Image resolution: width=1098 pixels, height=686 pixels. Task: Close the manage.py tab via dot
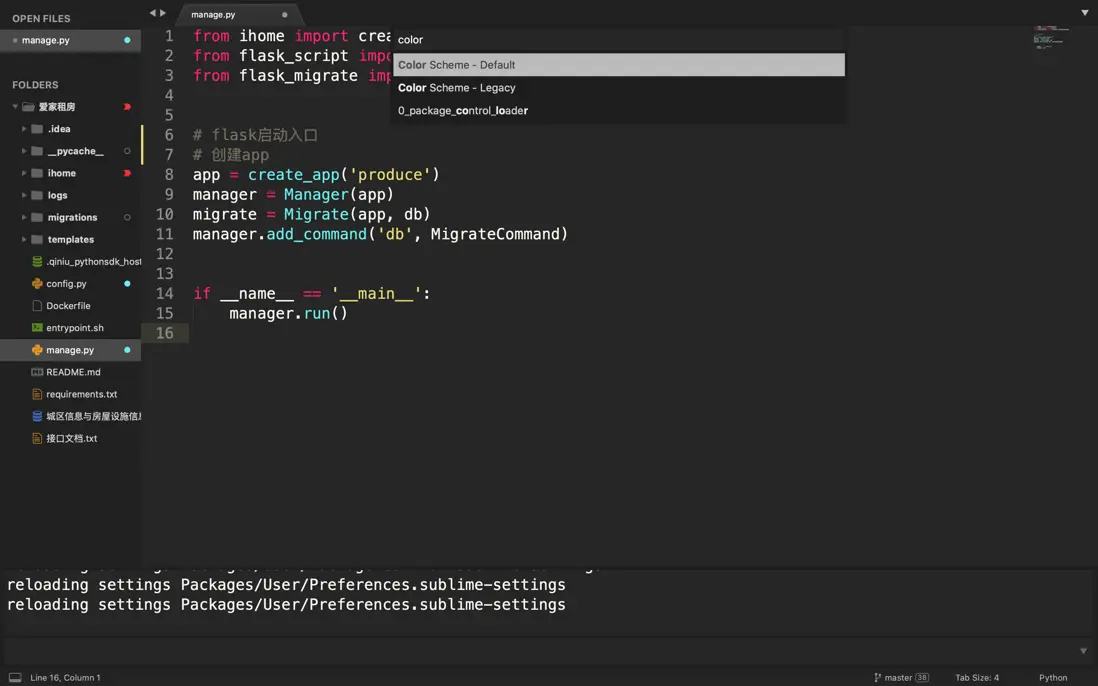[x=284, y=15]
